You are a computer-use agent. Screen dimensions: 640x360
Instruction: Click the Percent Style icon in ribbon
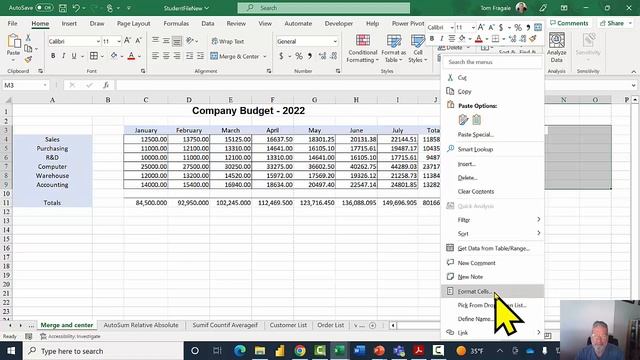coord(299,56)
